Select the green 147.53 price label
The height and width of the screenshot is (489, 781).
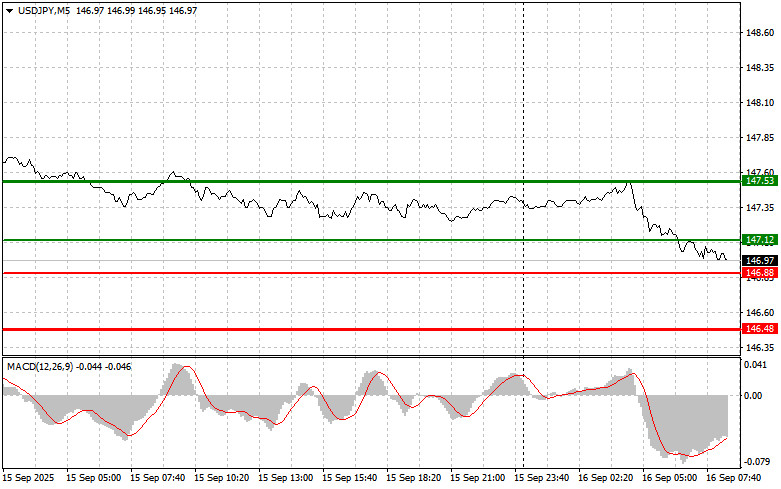(759, 181)
